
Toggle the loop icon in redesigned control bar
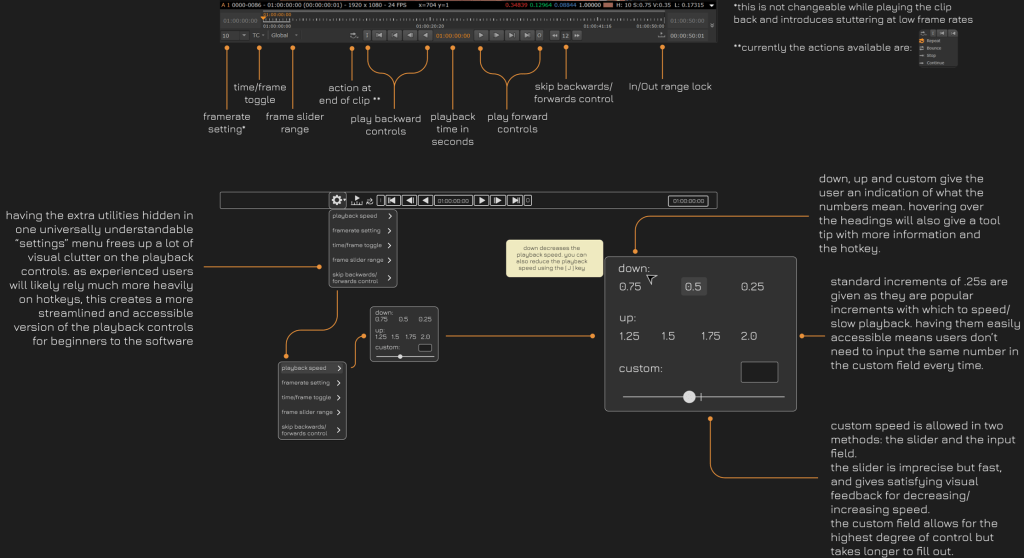369,200
